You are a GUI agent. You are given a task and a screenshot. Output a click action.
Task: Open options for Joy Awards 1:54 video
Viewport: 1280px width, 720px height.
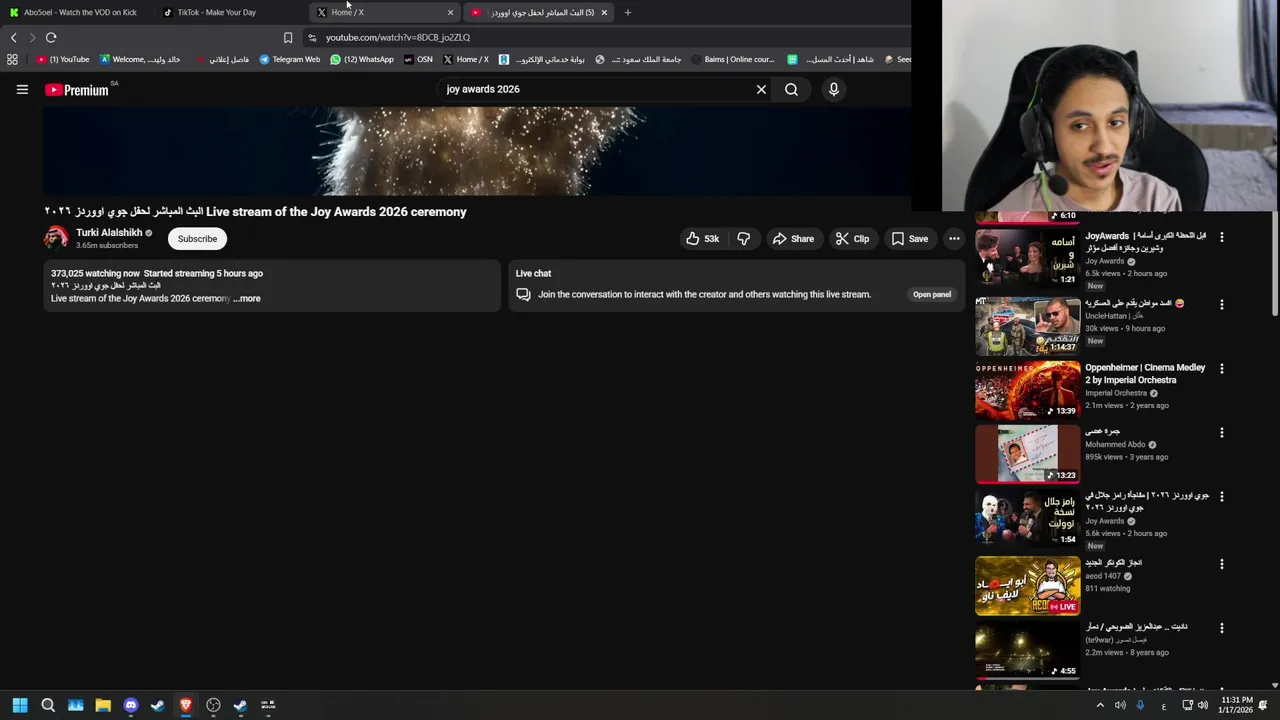[x=1221, y=497]
